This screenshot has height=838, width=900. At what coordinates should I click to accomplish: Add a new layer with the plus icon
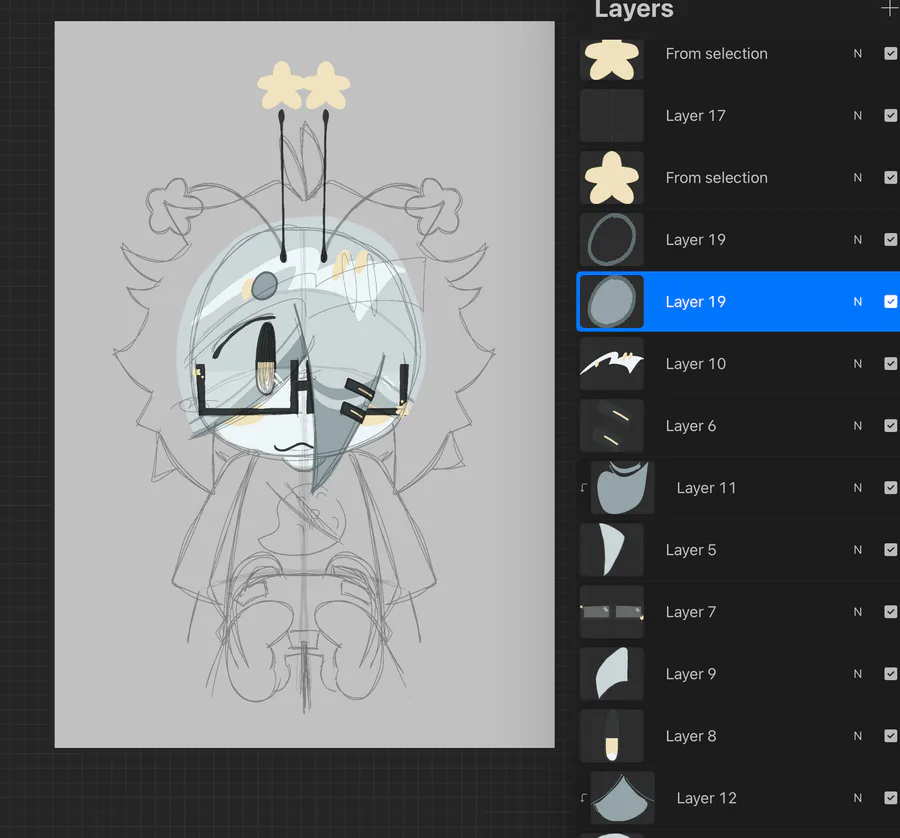pyautogui.click(x=891, y=8)
